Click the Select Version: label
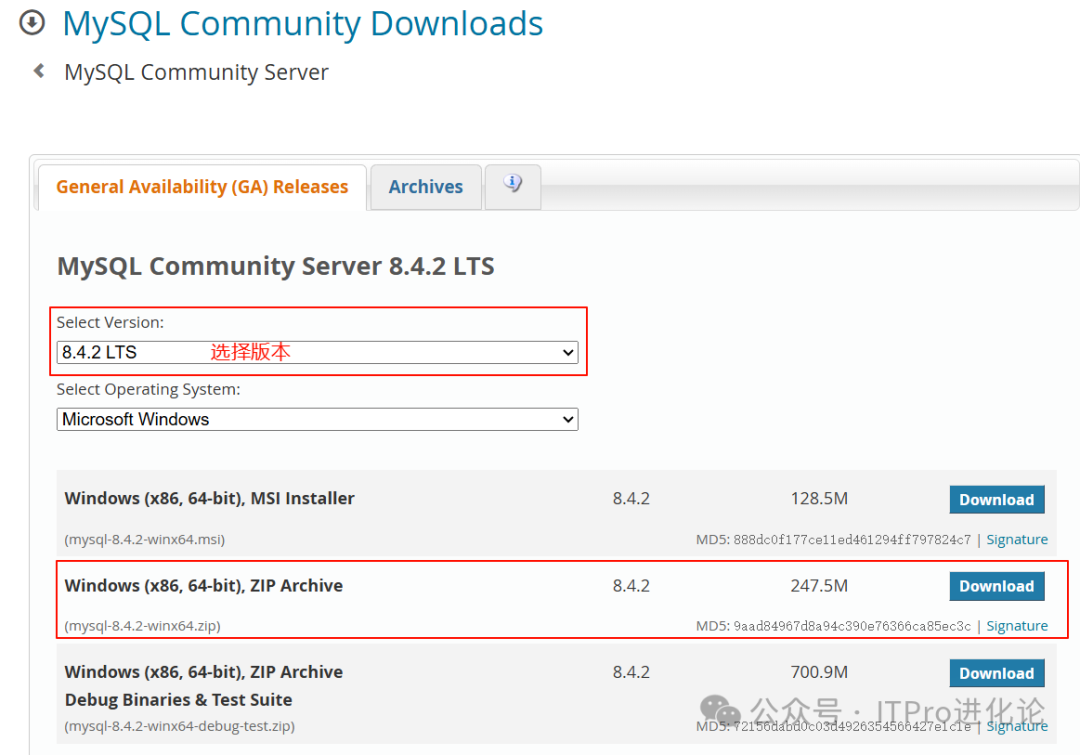Screen dimensions: 1080x755 110,322
